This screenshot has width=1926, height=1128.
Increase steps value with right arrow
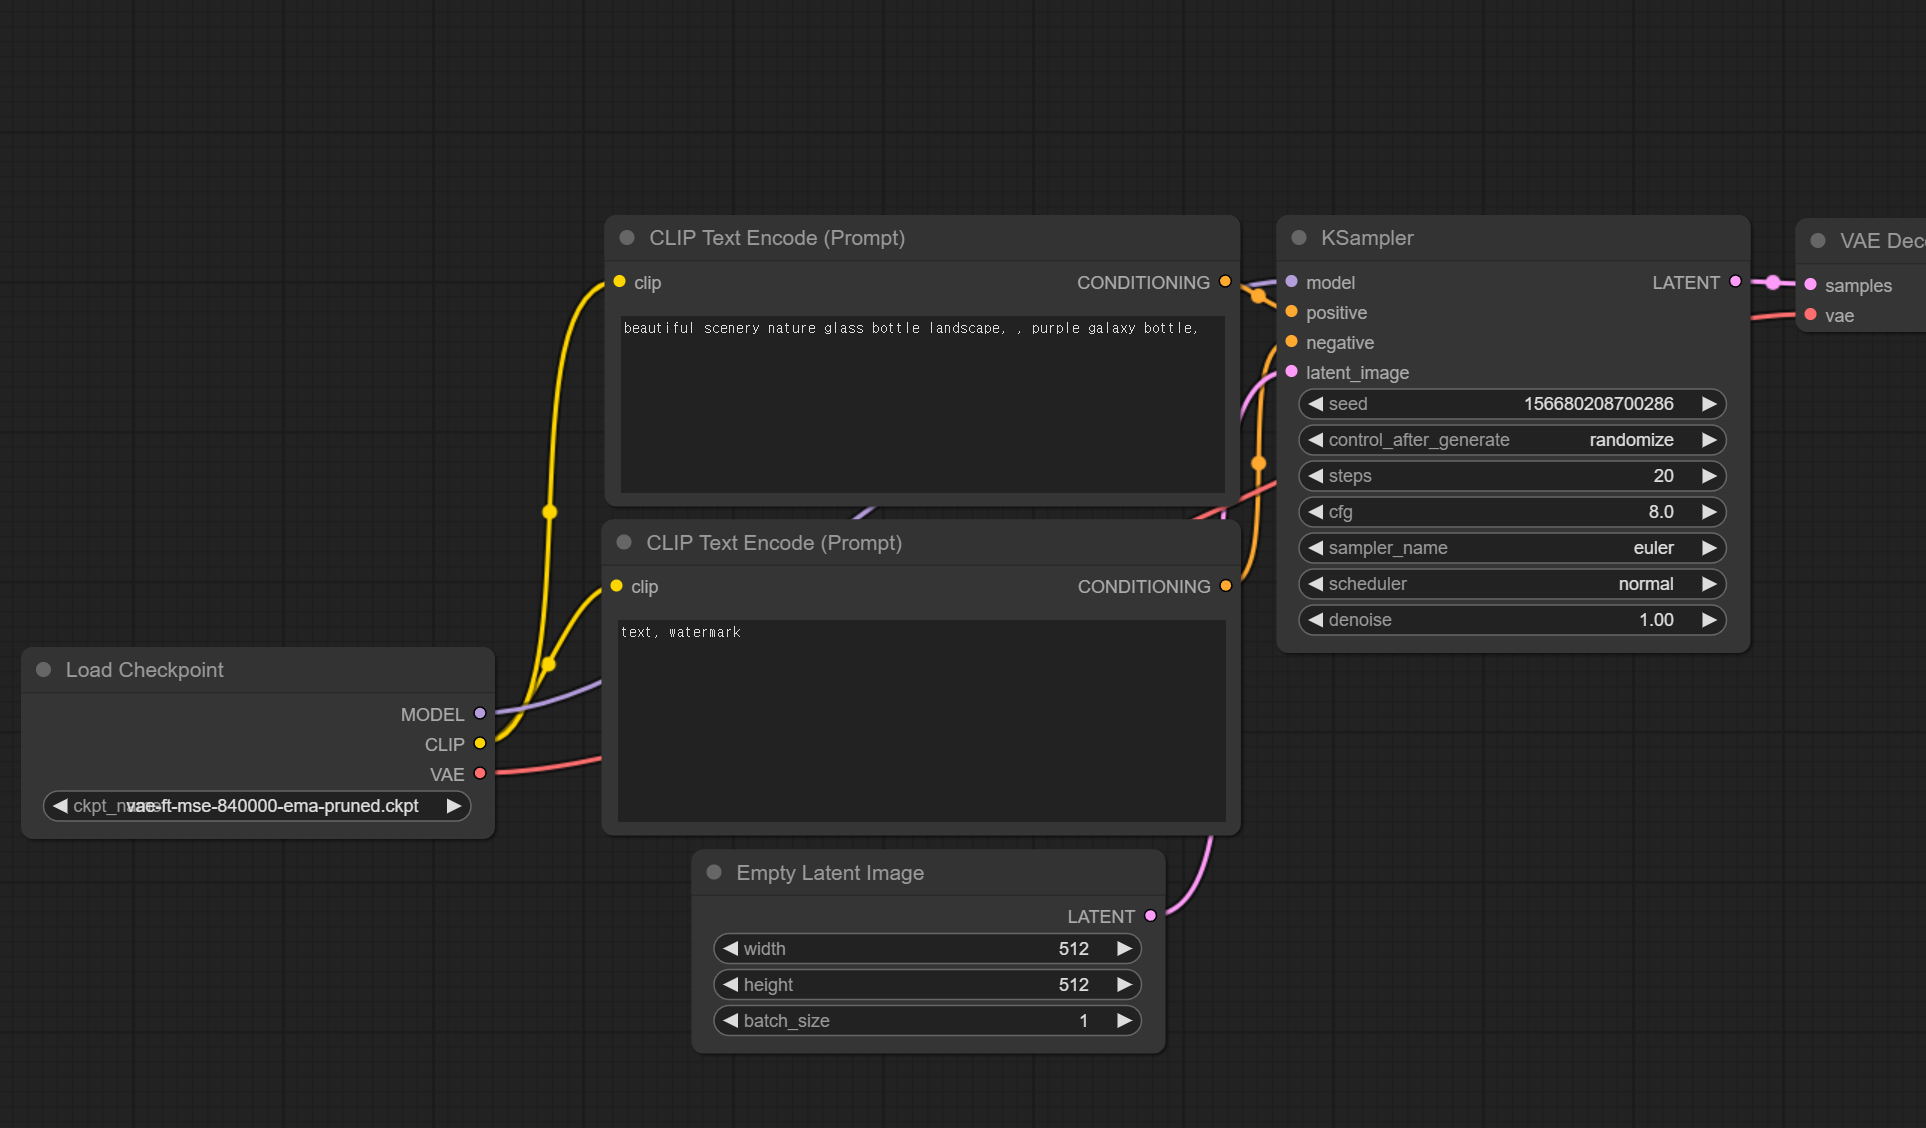pos(1709,476)
